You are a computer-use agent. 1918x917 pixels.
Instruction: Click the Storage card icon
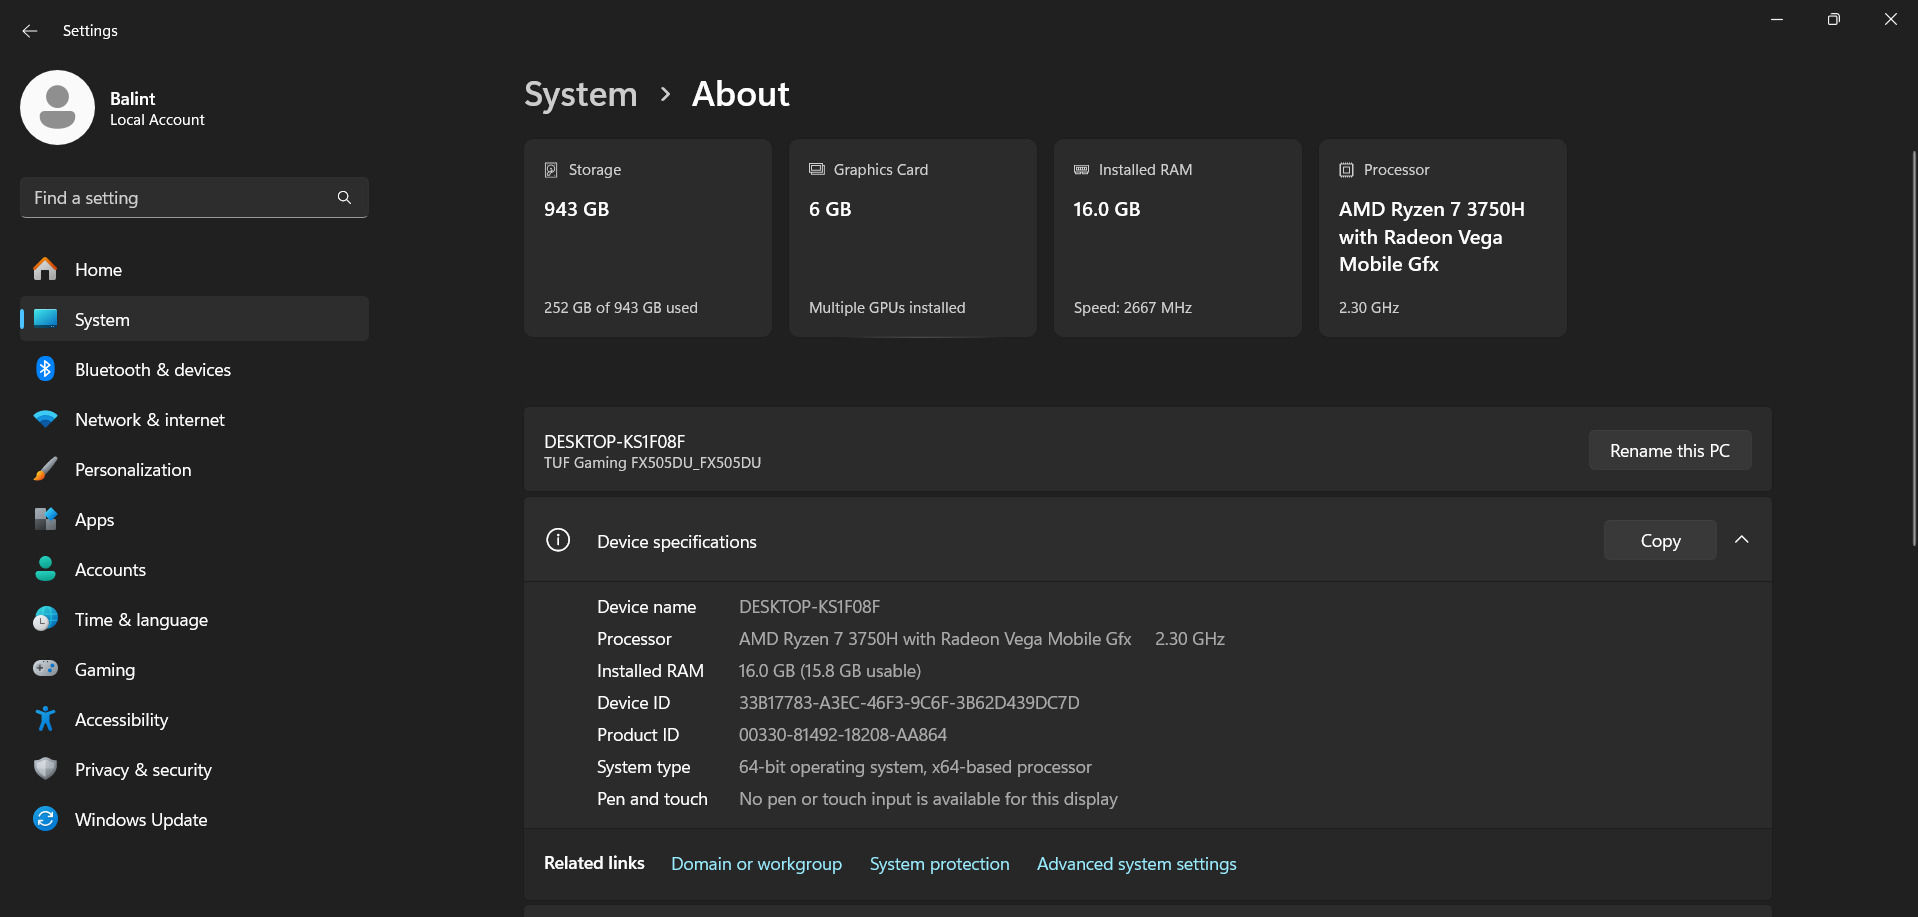click(551, 170)
